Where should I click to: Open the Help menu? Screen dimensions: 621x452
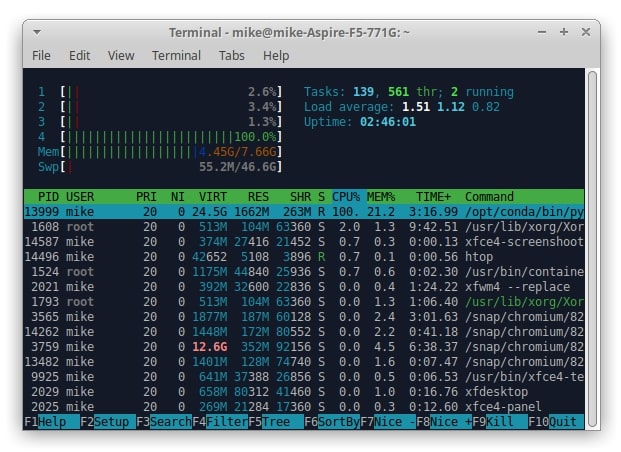coord(276,55)
